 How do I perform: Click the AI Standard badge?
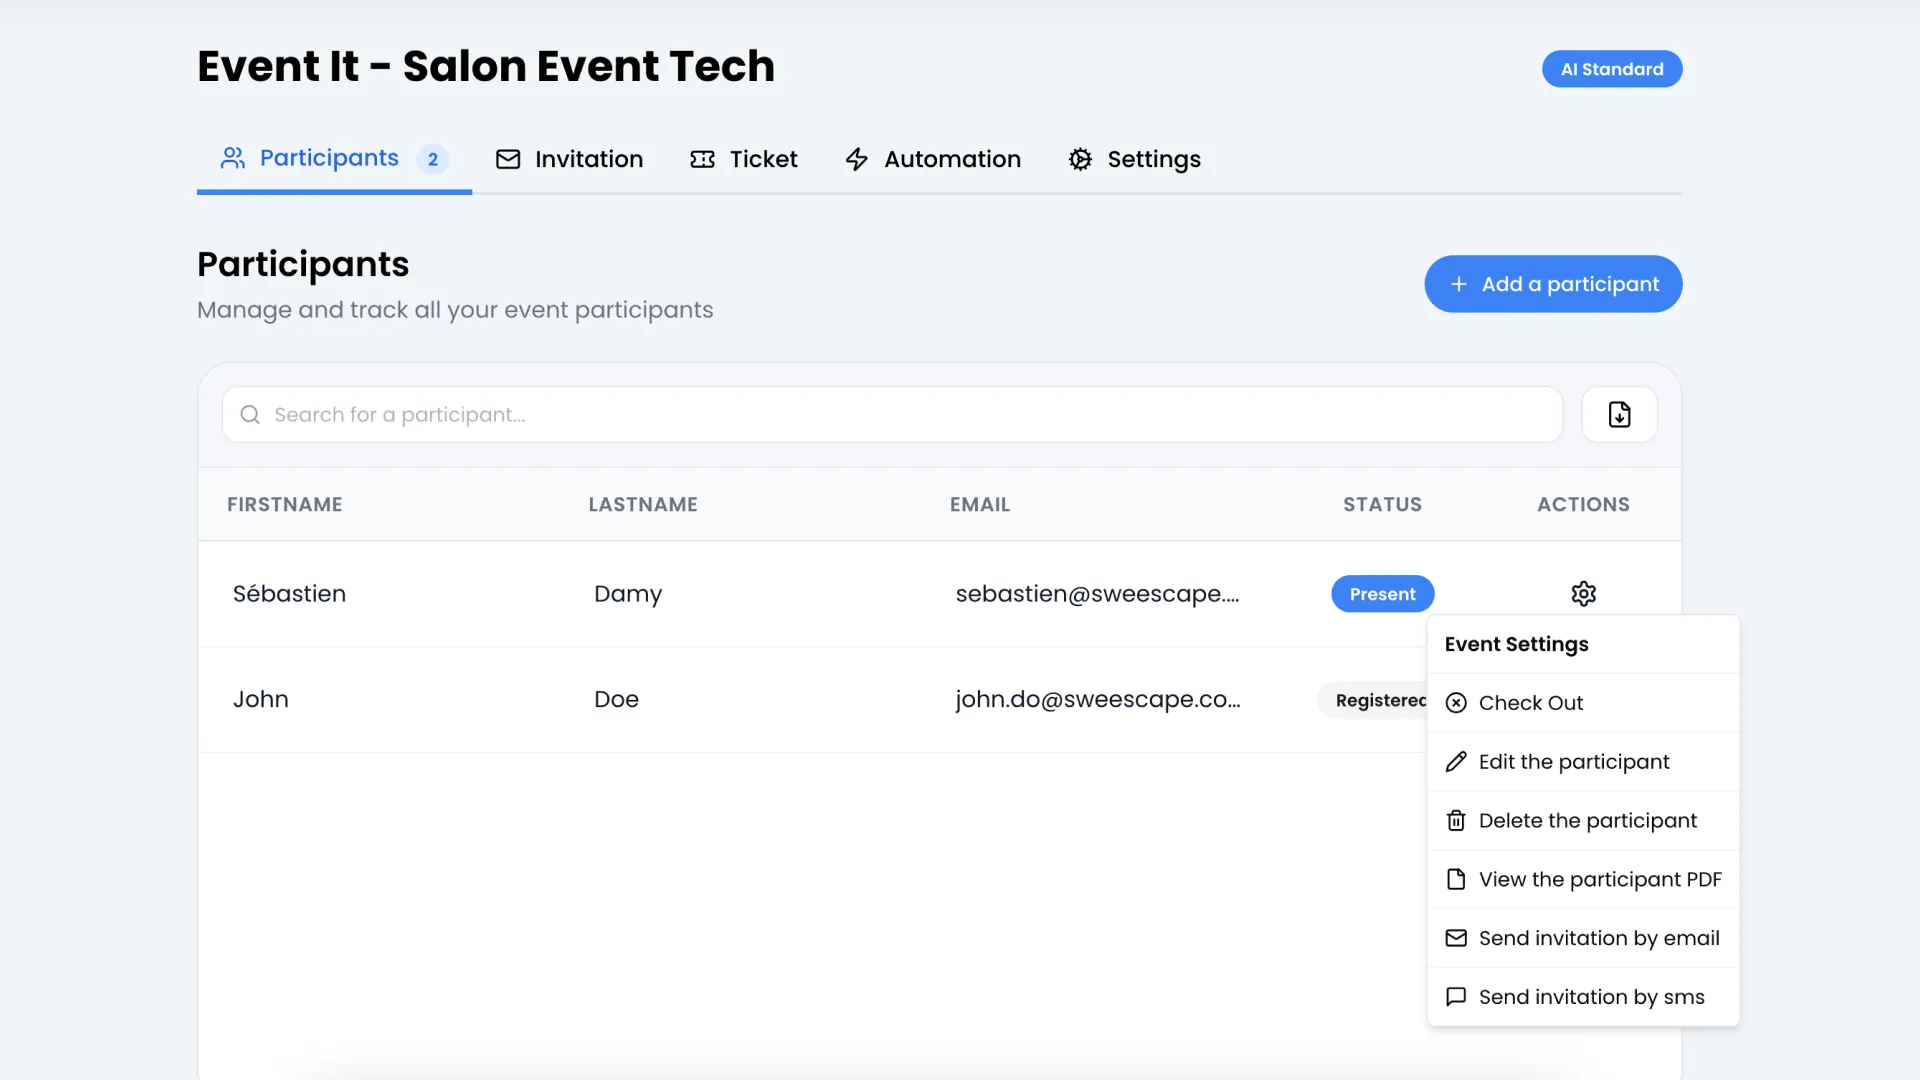(1611, 69)
